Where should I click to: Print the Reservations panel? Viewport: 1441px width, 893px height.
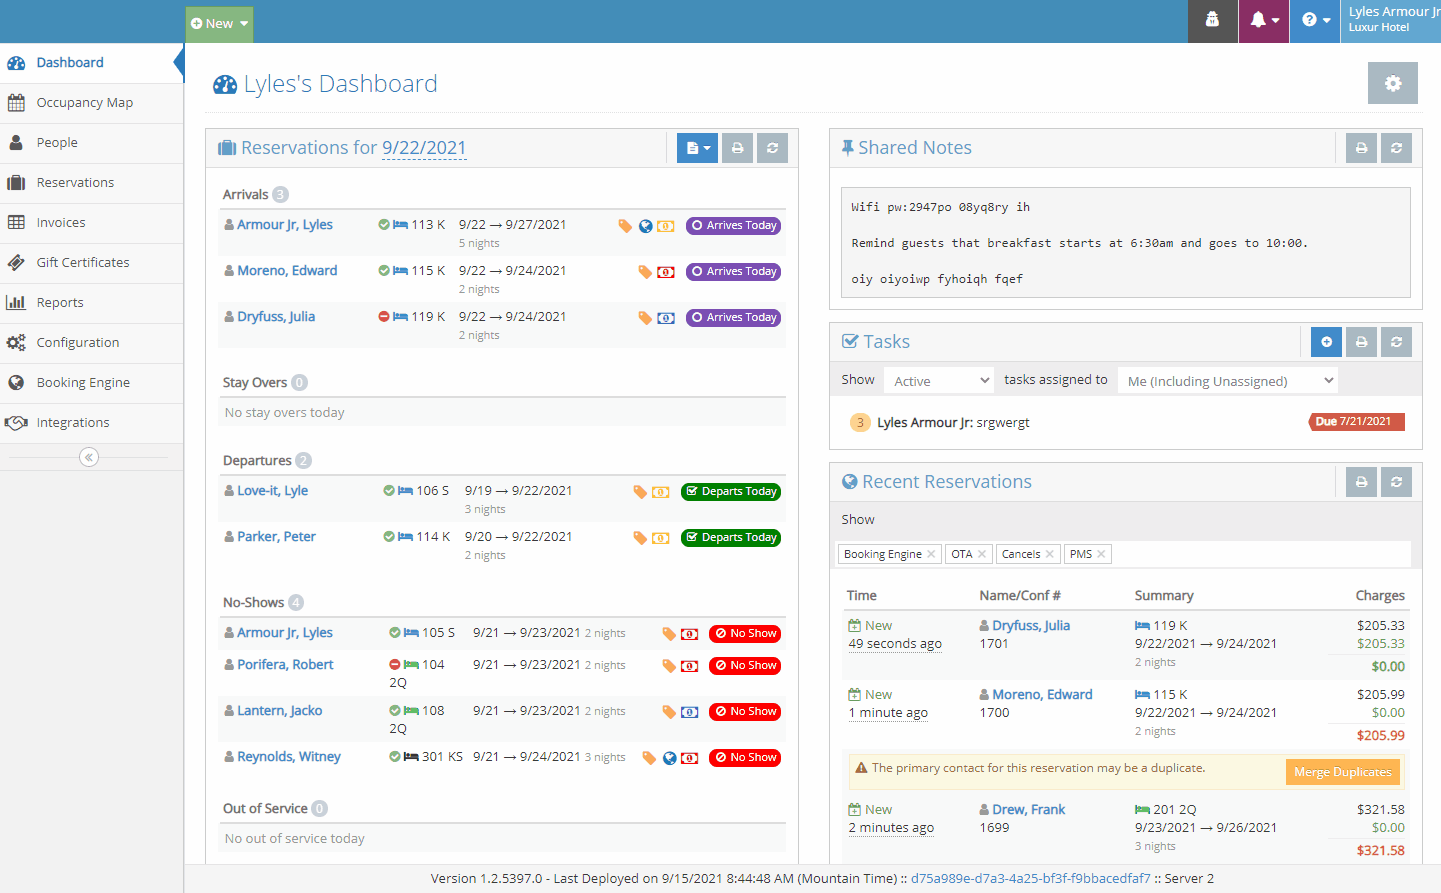pos(737,148)
